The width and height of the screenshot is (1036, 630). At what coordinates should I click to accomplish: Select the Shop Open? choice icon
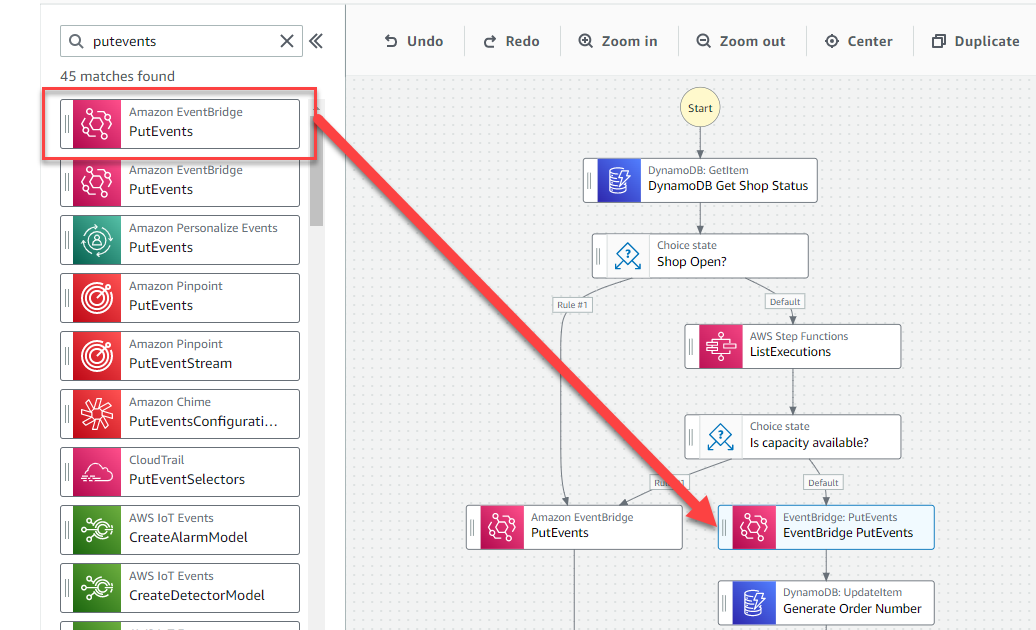tap(628, 256)
